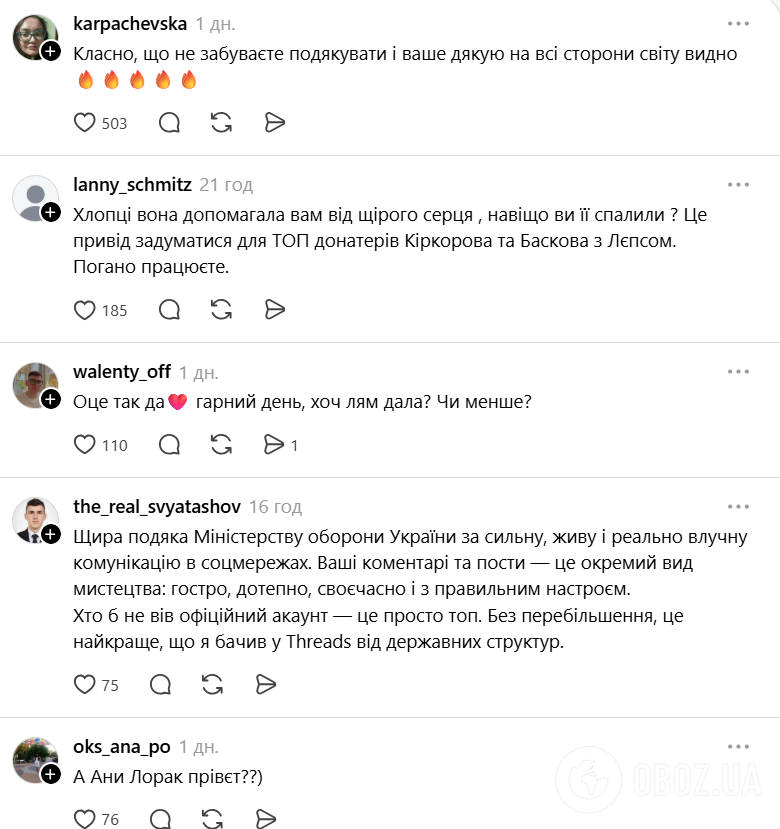Open the more options menu on karpachevska's comment
Image resolution: width=780 pixels, height=829 pixels.
[x=739, y=22]
